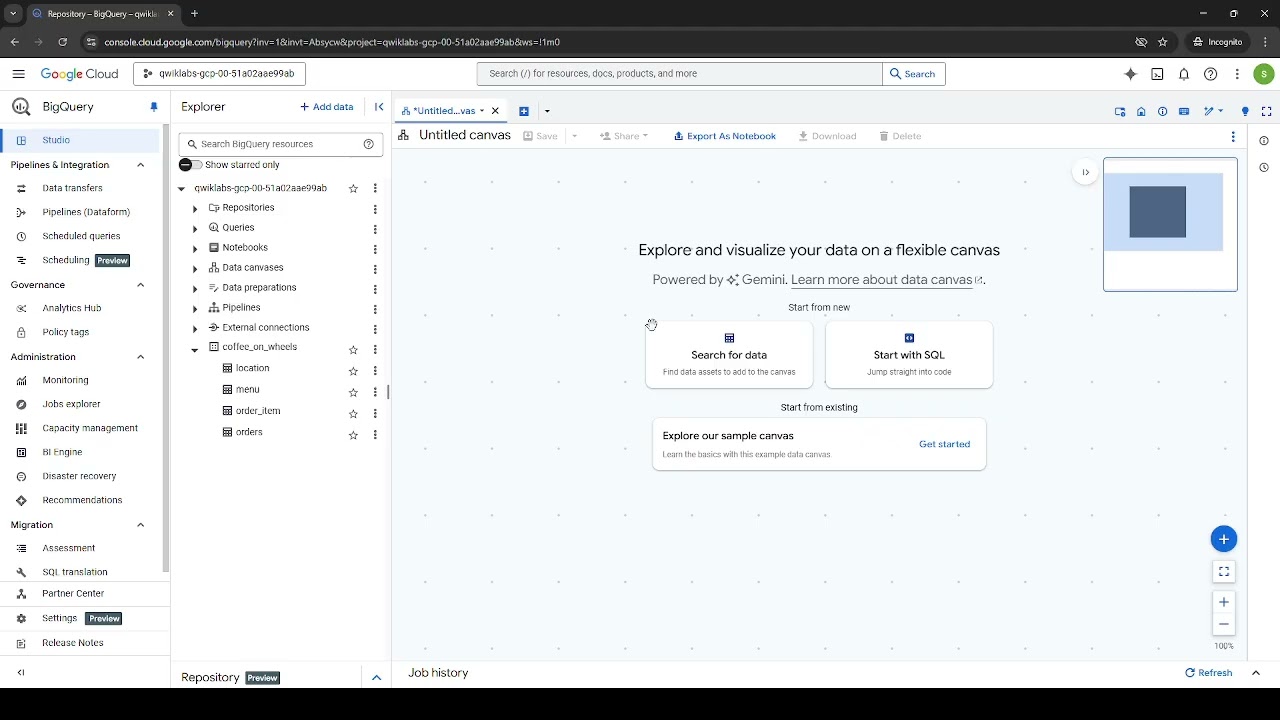Zoom out on the canvas
1280x720 pixels.
coord(1224,625)
